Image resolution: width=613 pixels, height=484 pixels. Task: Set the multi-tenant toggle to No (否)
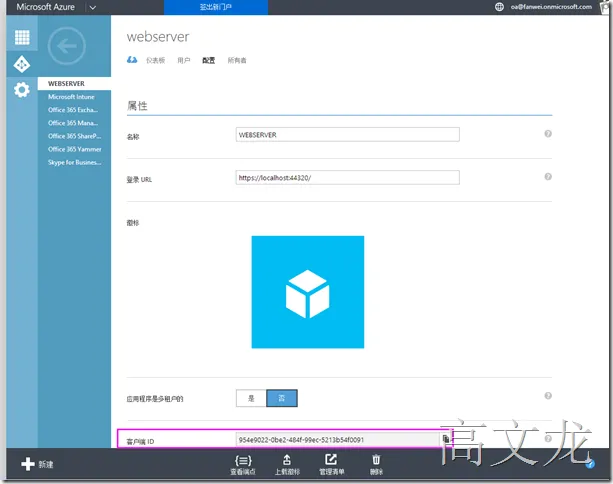click(x=281, y=398)
